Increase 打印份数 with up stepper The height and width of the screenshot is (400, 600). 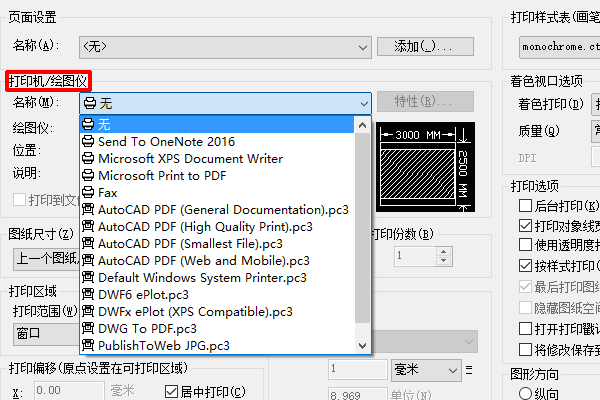pos(443,251)
